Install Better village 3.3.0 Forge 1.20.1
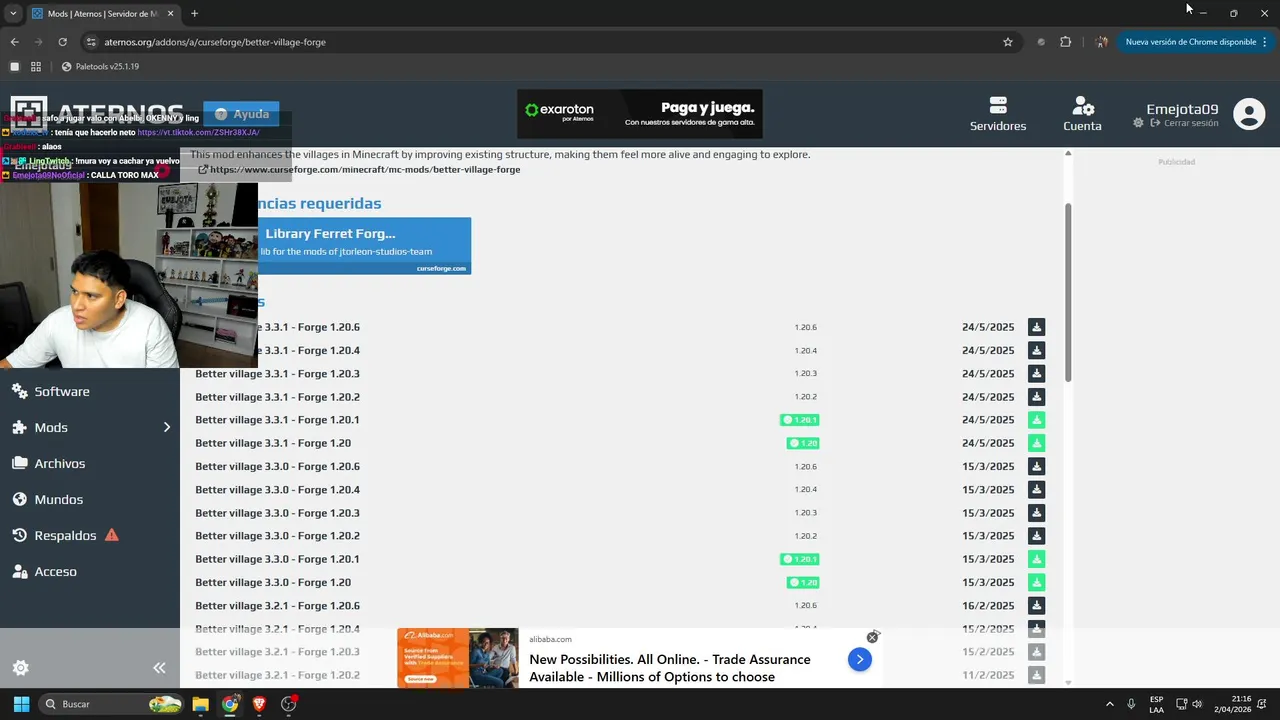The height and width of the screenshot is (720, 1280). [x=1036, y=559]
